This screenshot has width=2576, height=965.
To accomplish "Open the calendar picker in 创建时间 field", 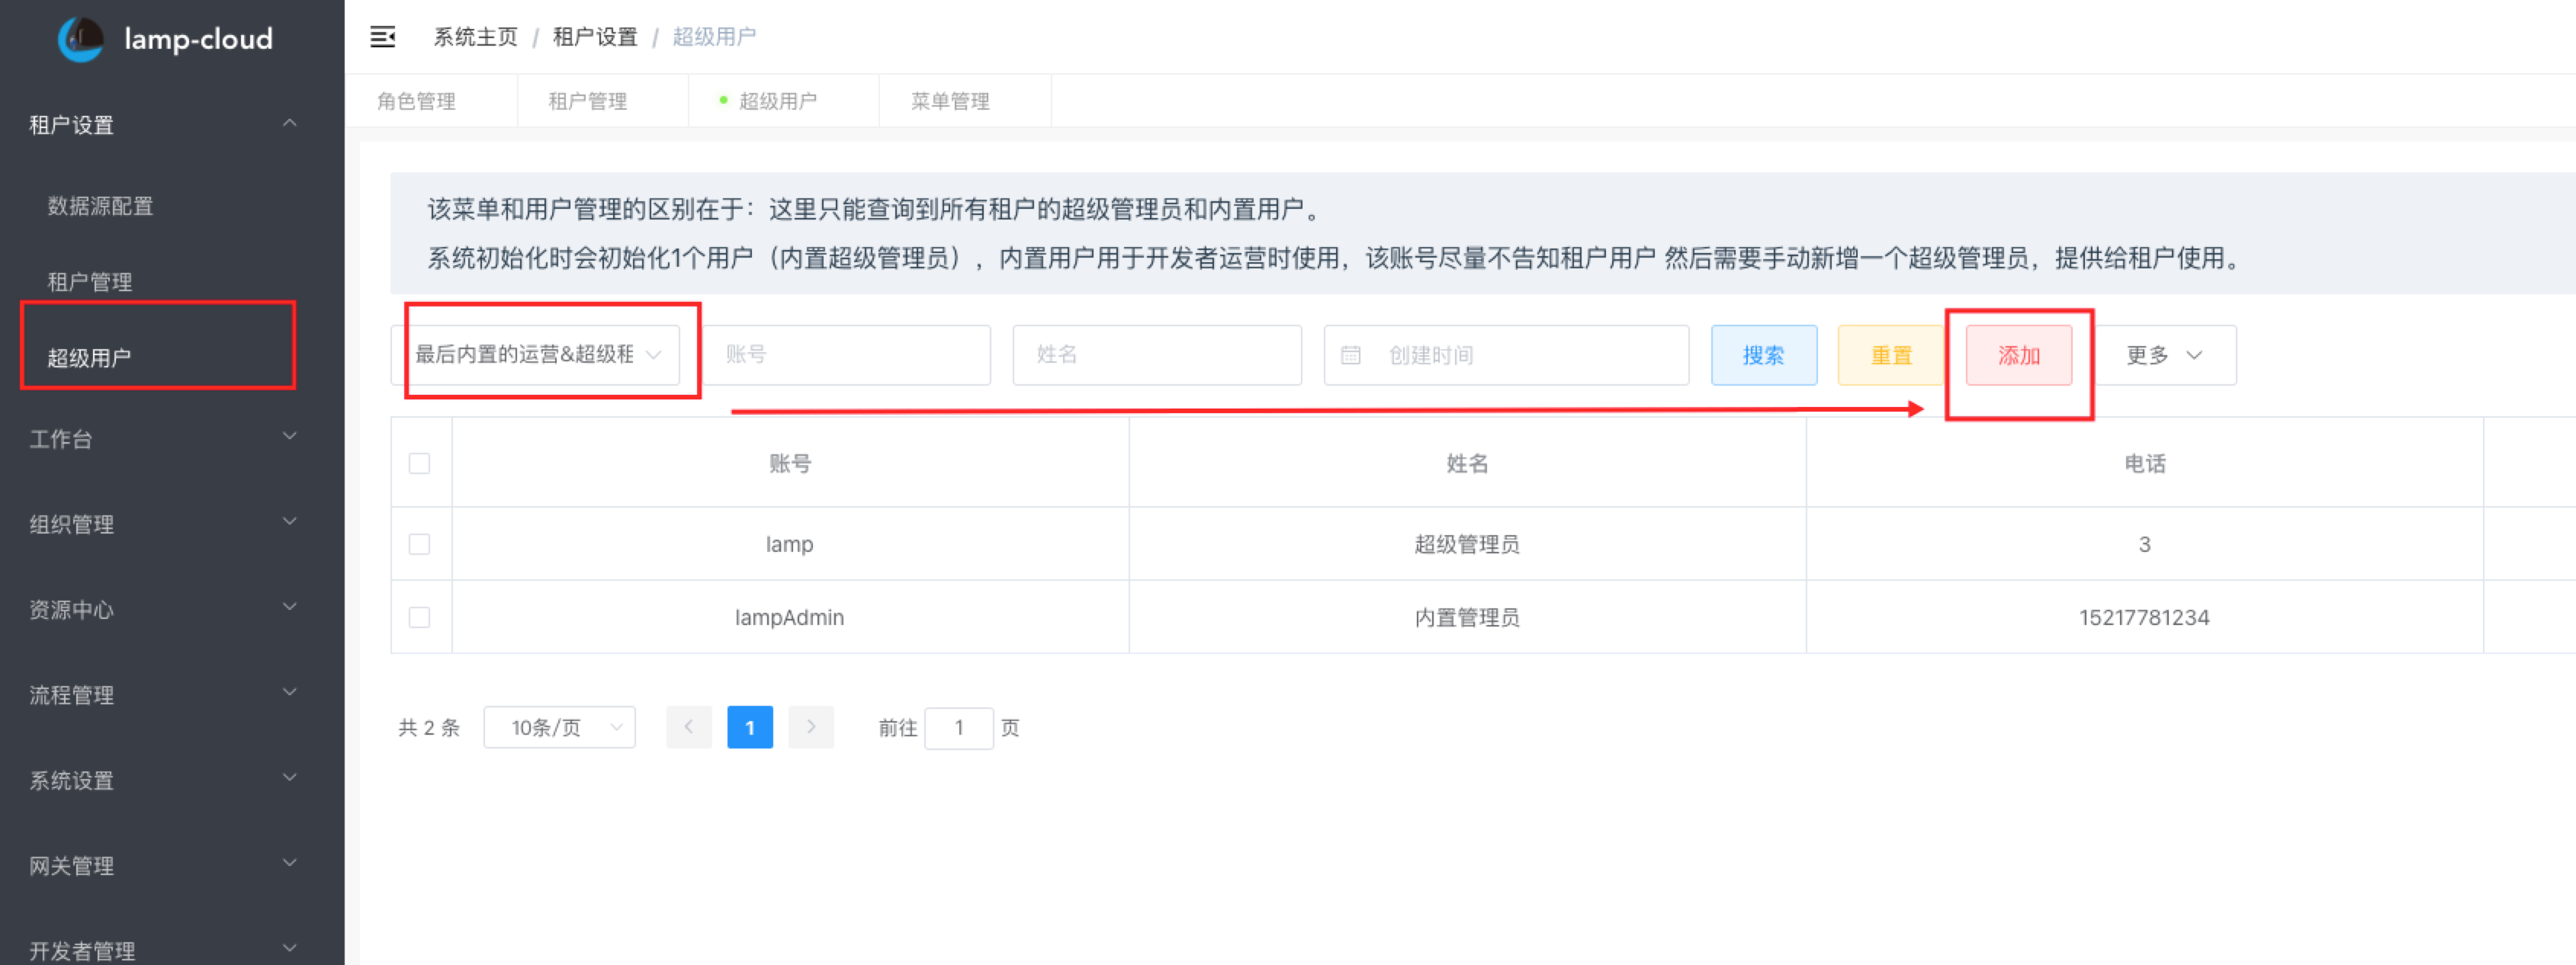I will [x=1352, y=354].
